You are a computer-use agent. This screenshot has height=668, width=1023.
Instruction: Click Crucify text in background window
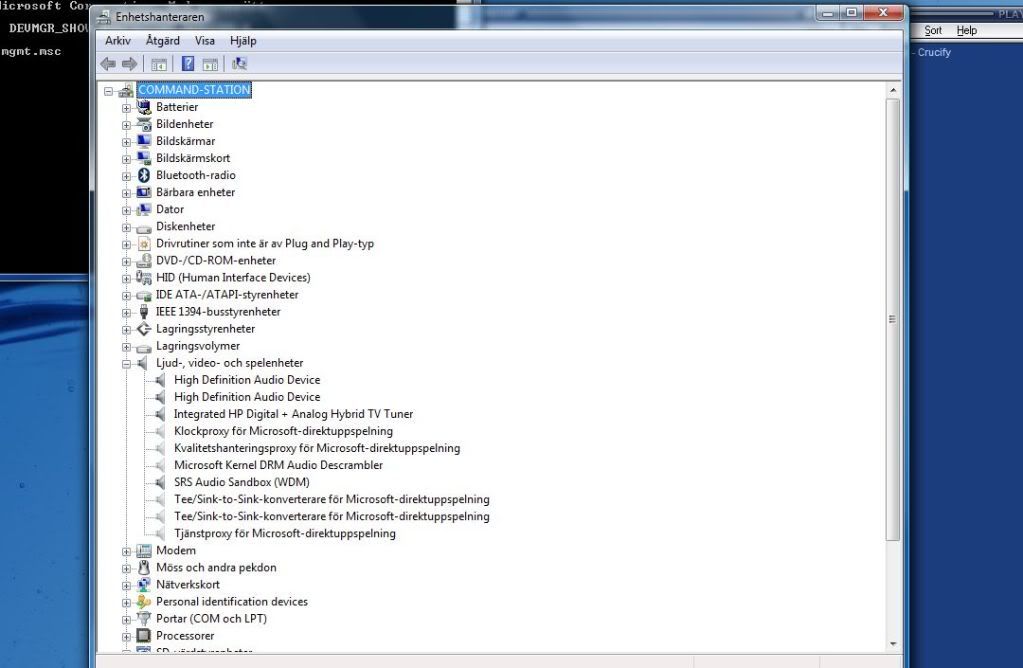[x=934, y=52]
